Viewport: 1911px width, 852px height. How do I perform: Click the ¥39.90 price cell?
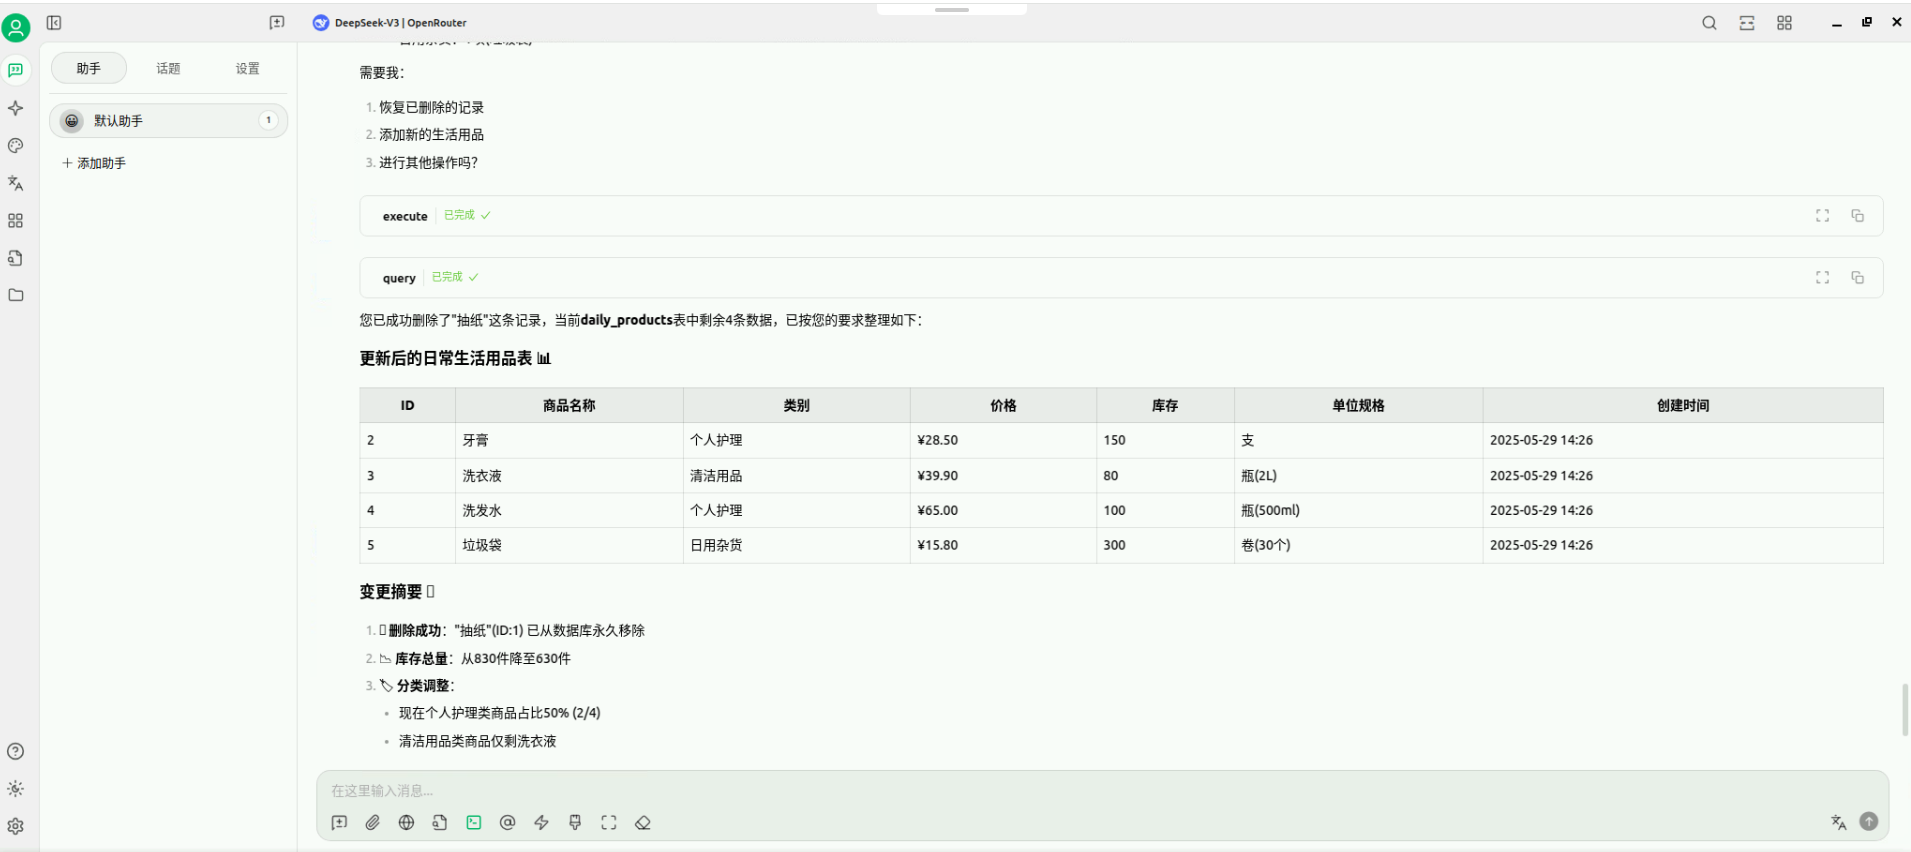1003,476
